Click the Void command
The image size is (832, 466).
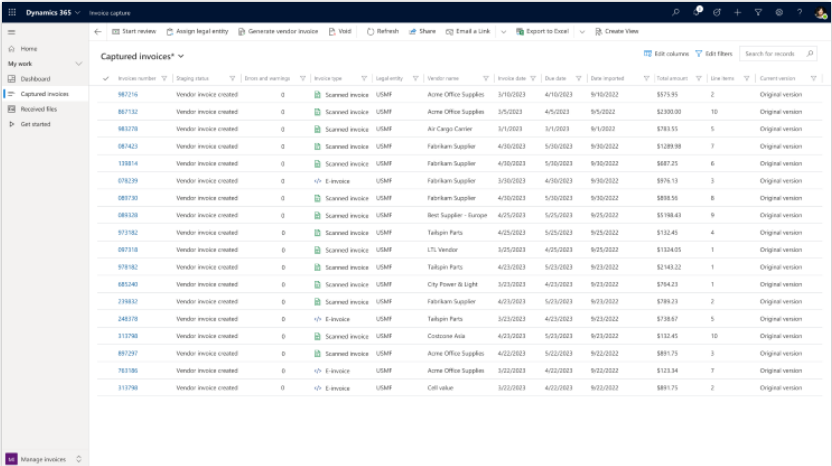[340, 31]
